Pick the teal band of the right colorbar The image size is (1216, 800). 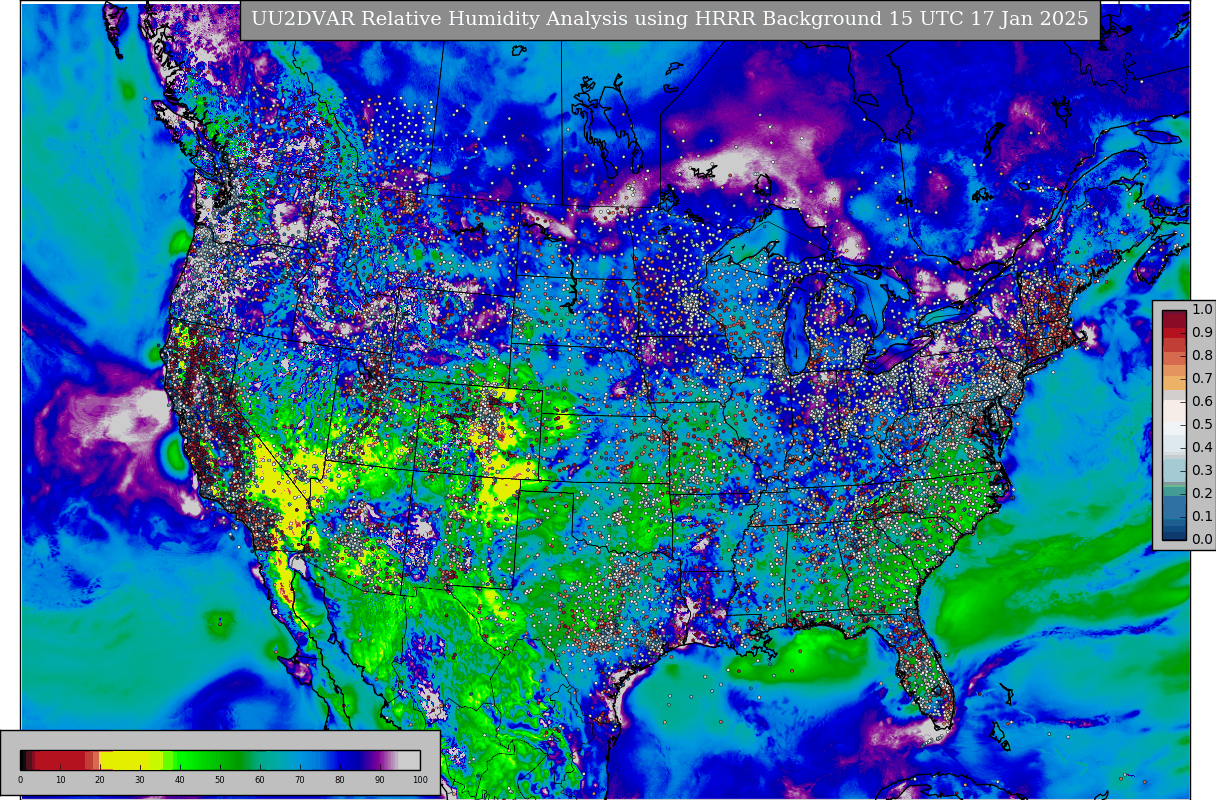click(1174, 491)
